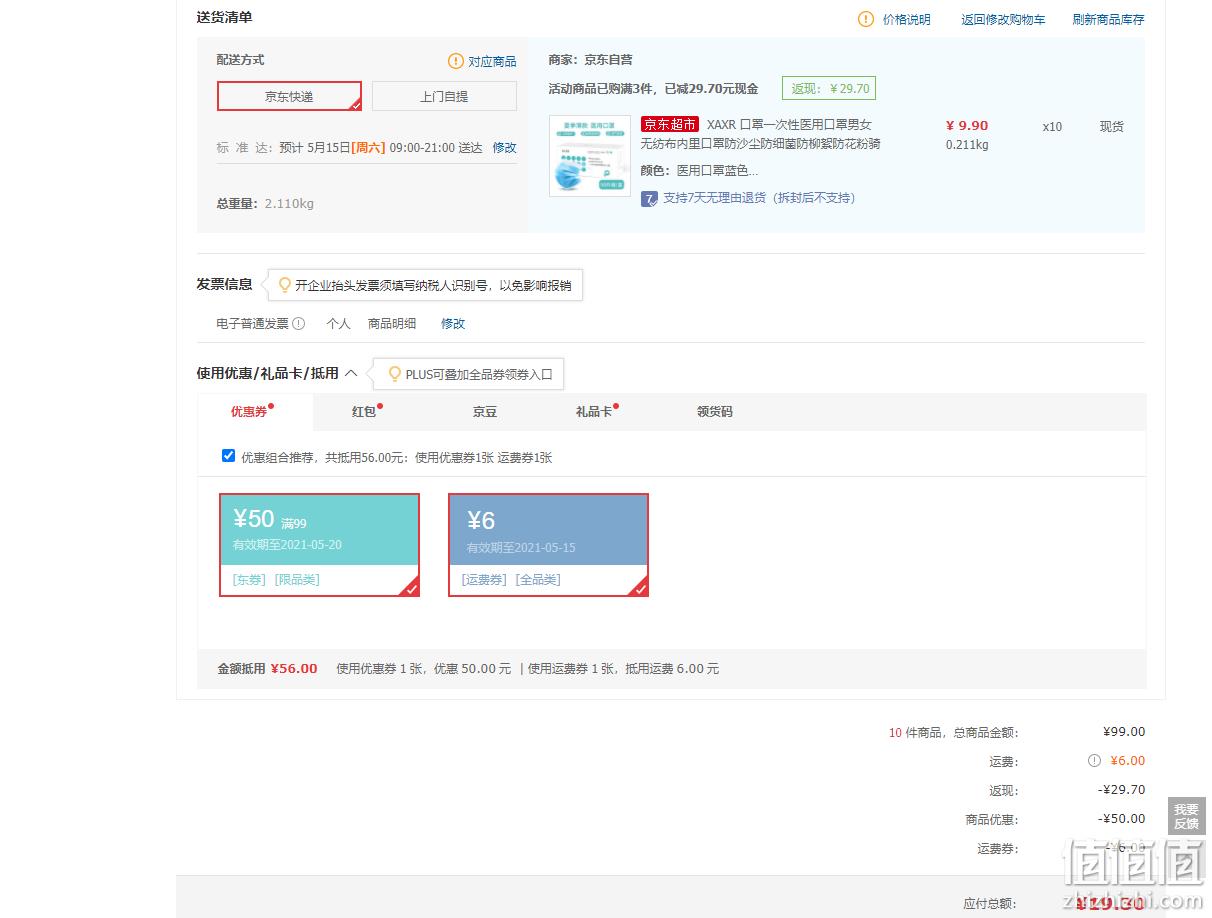1212x918 pixels.
Task: Click the 现货 stock status
Action: (1112, 127)
